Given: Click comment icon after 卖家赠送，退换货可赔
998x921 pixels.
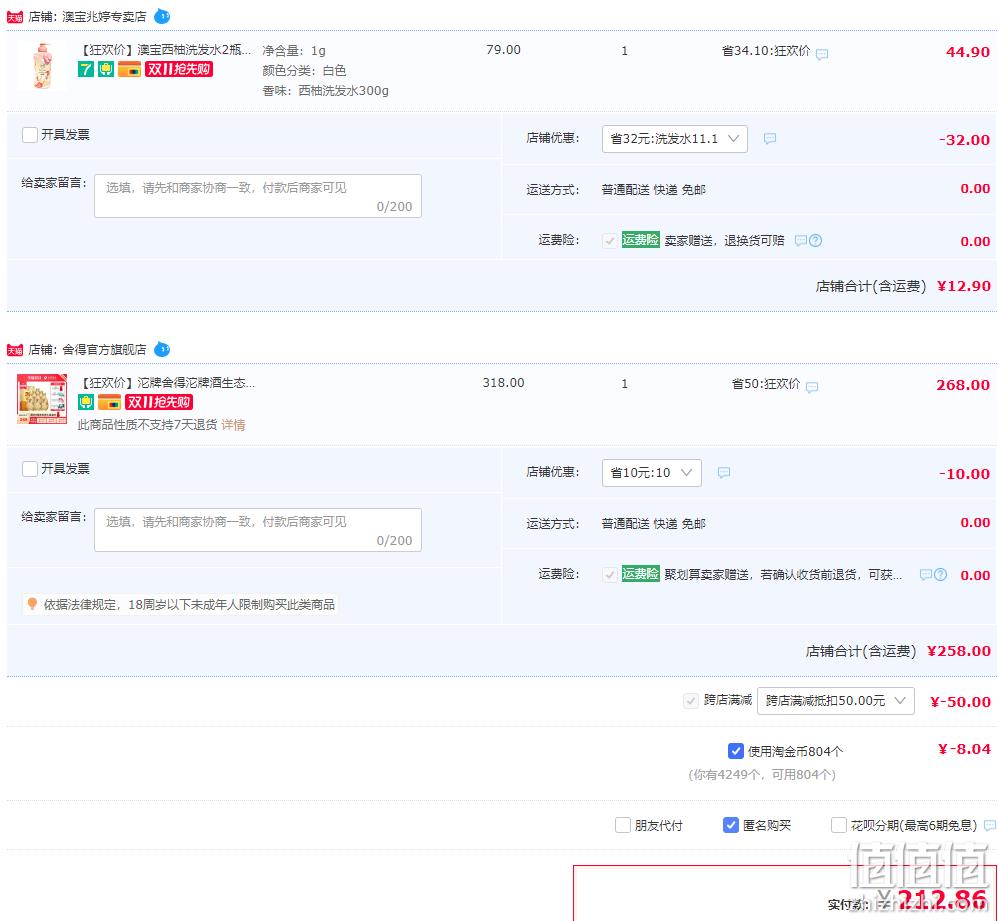Looking at the screenshot, I should [x=801, y=241].
